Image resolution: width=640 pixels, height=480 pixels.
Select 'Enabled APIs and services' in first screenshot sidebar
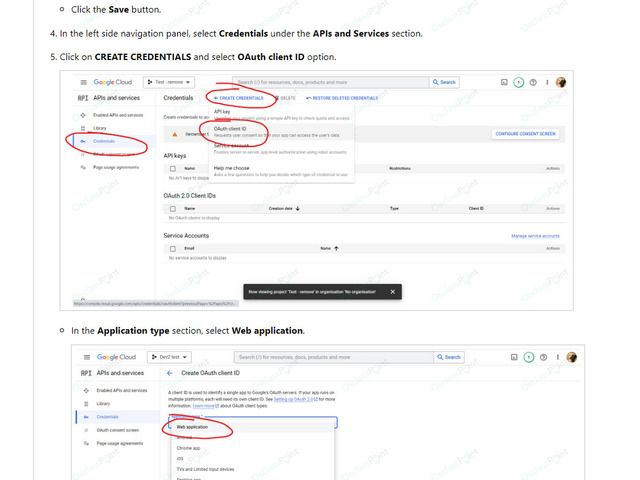click(x=118, y=115)
